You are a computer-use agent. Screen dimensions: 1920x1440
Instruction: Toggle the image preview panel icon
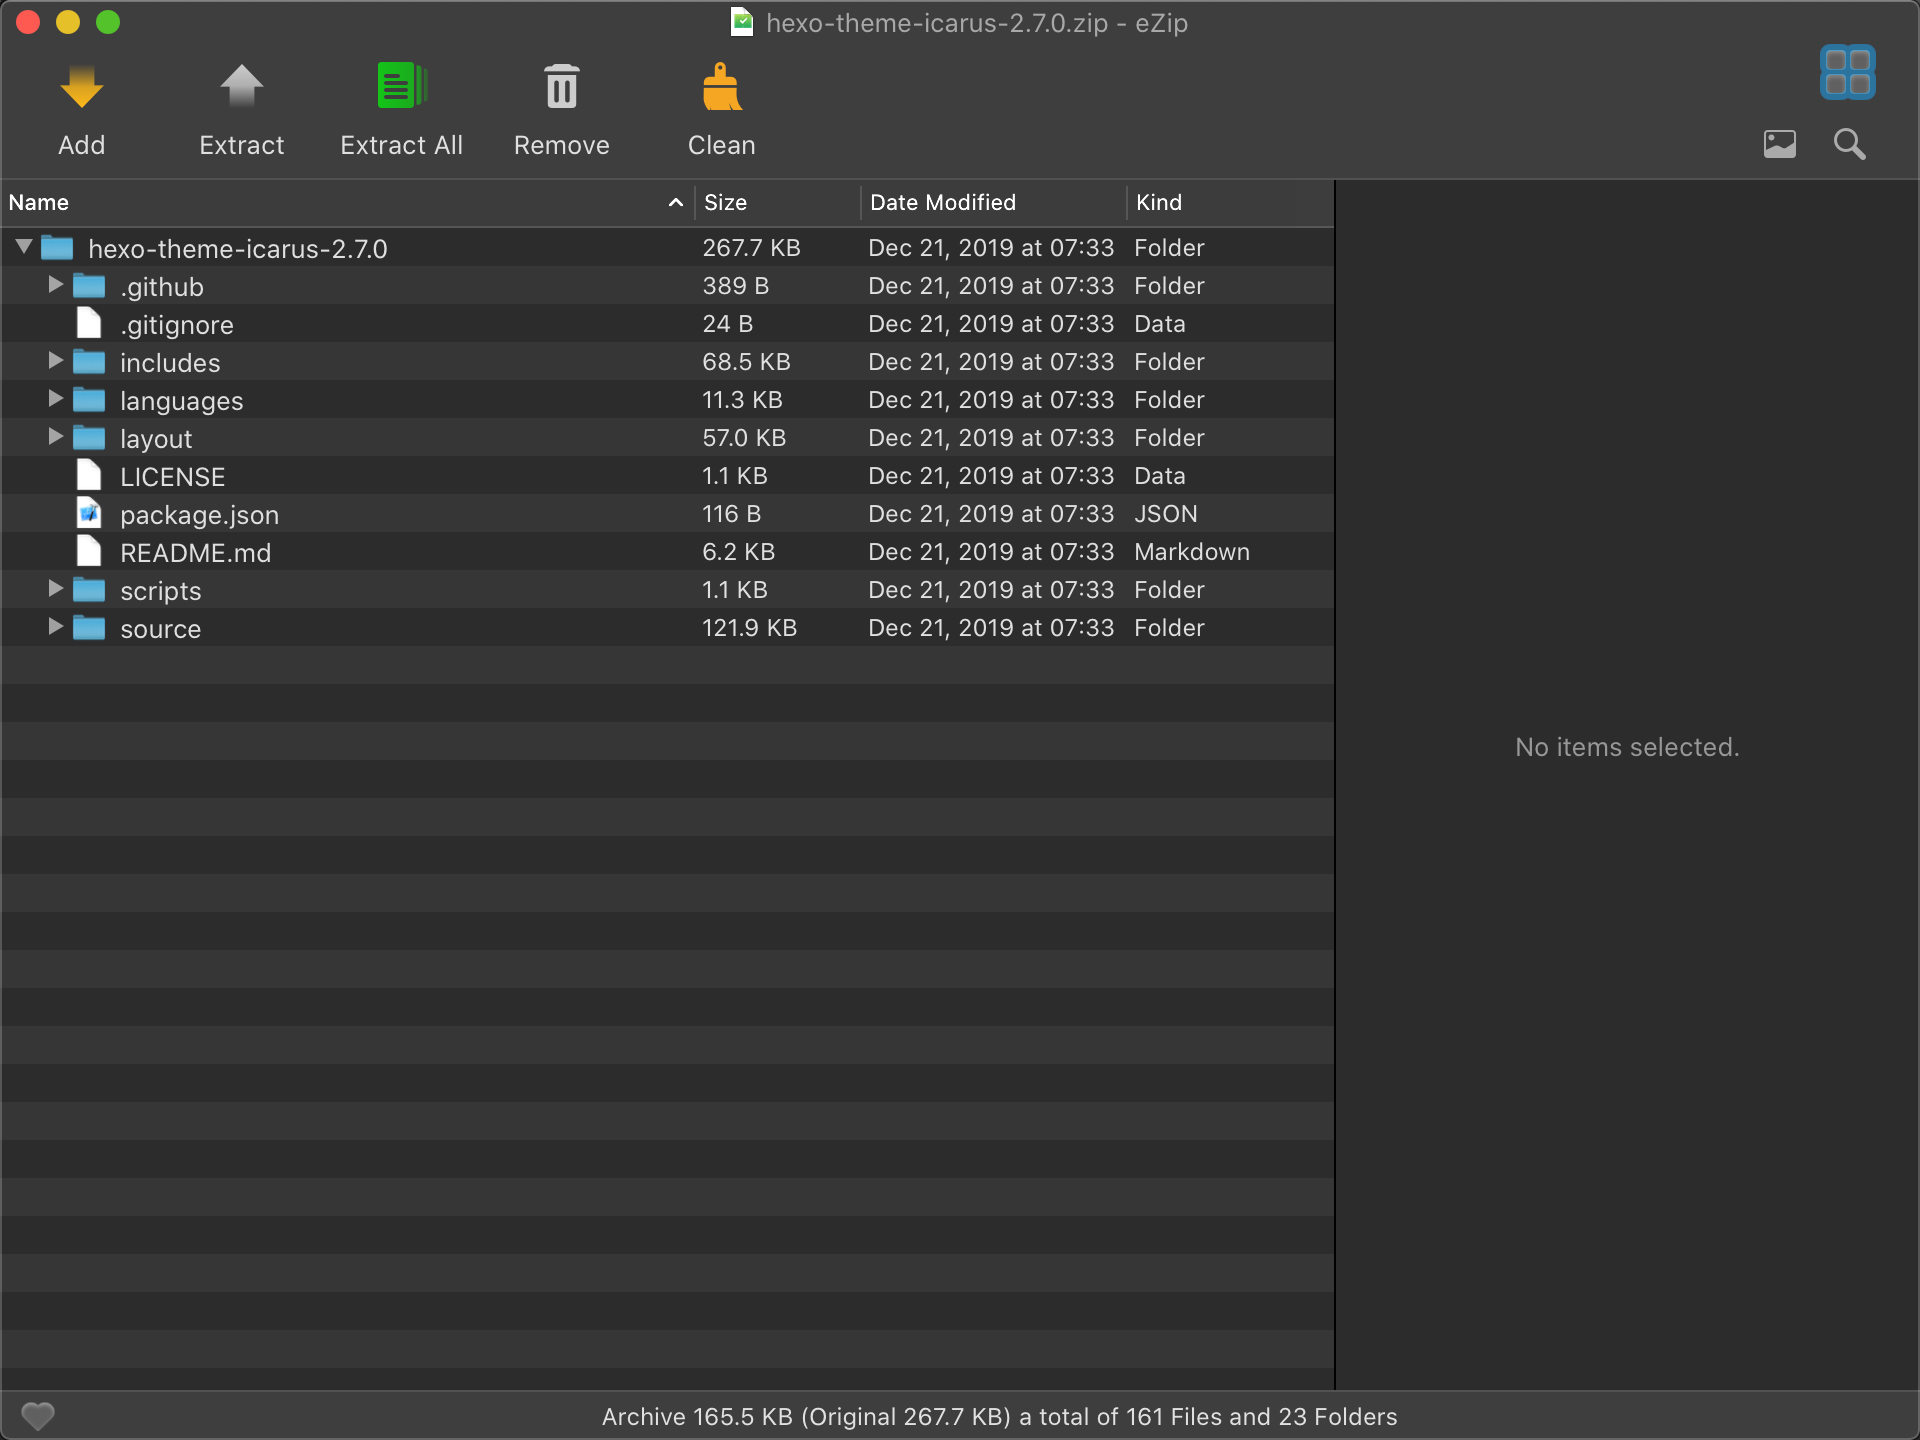1780,144
